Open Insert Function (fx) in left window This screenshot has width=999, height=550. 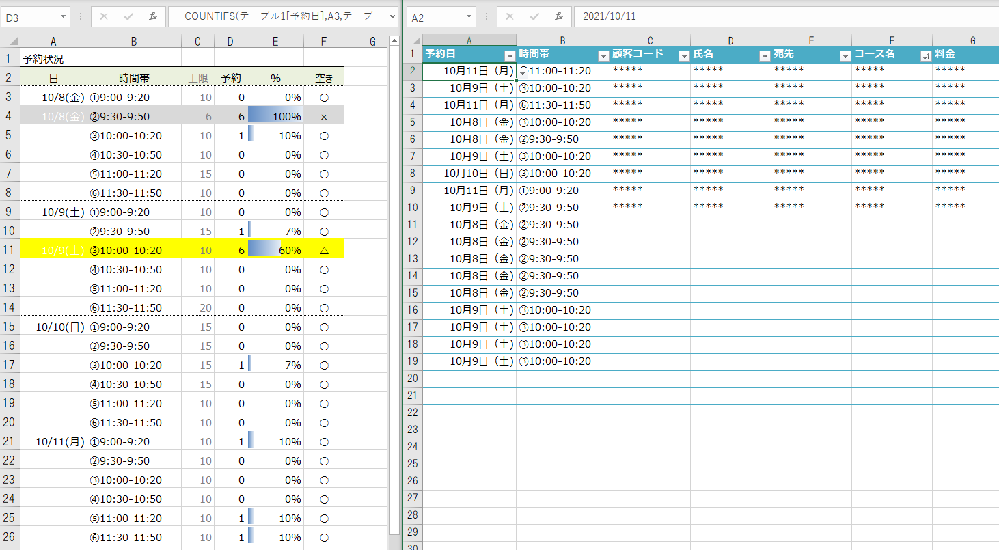(x=153, y=17)
